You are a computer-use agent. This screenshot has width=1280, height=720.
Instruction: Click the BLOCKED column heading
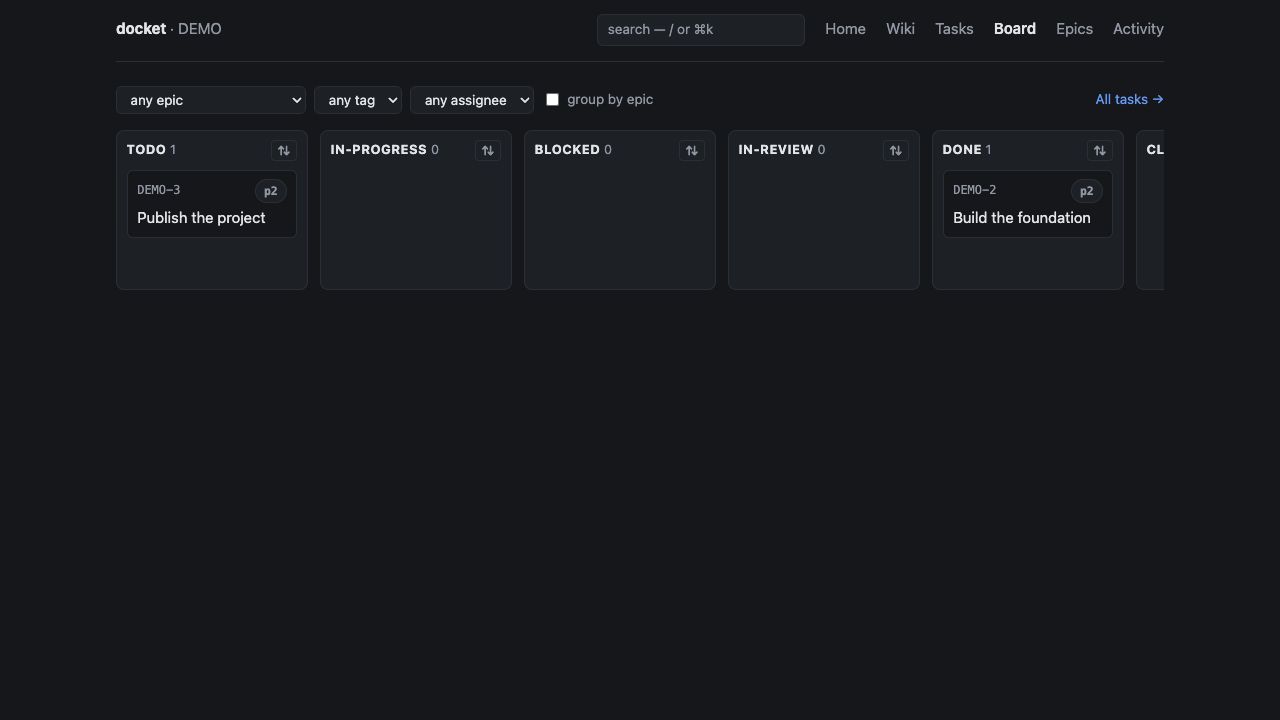pyautogui.click(x=567, y=150)
